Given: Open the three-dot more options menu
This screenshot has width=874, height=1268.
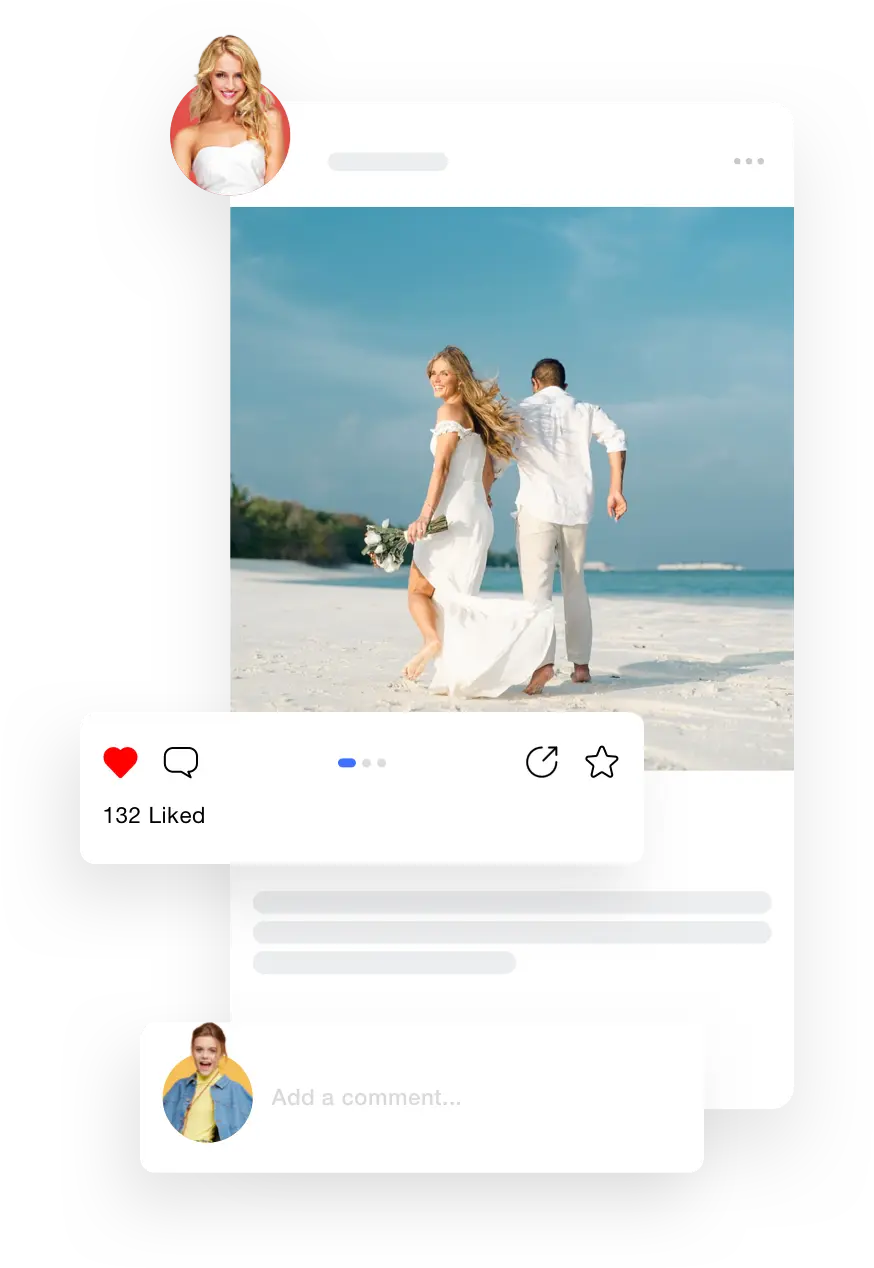Looking at the screenshot, I should tap(748, 161).
